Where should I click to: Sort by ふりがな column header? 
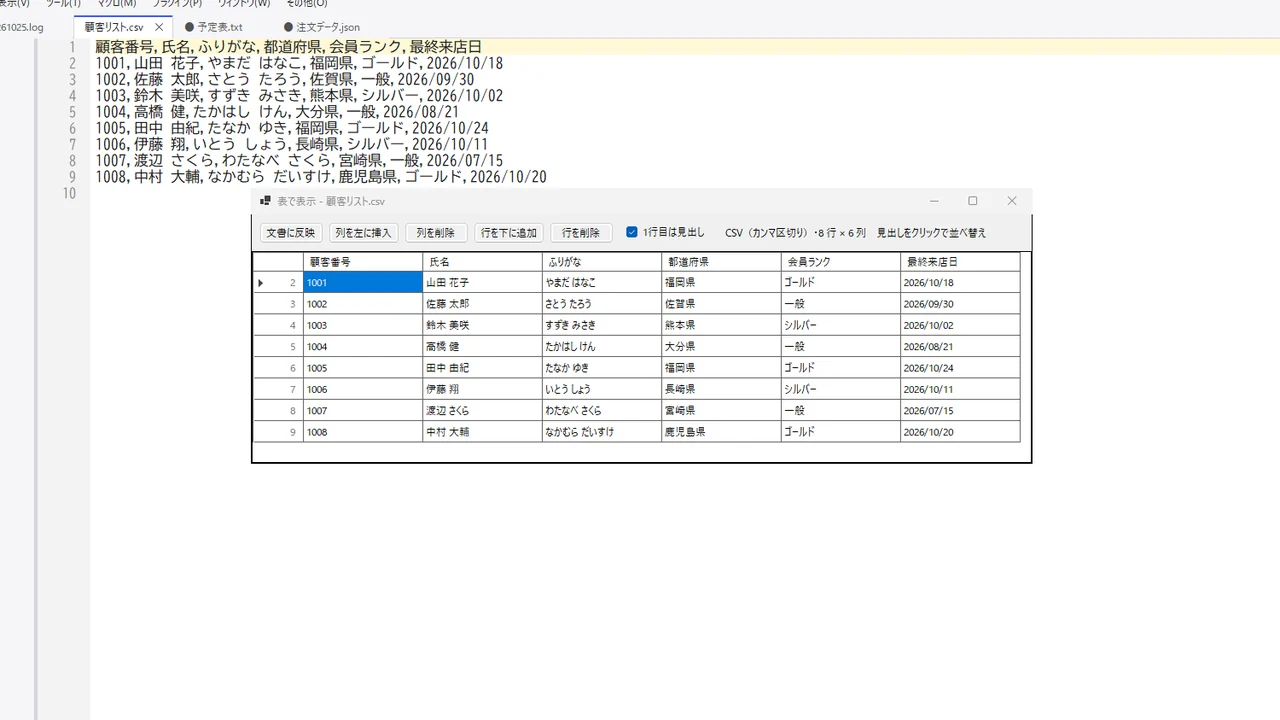tap(602, 262)
